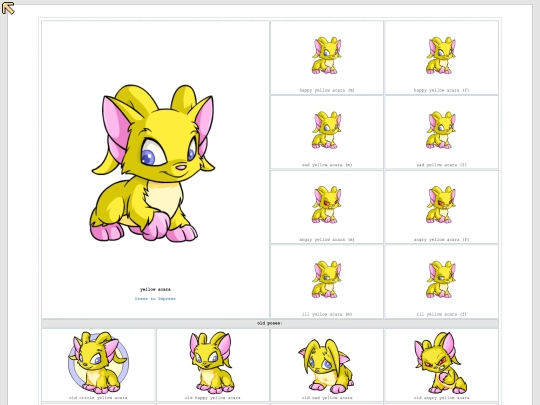Select the angry yellow acara (f) image

[441, 205]
